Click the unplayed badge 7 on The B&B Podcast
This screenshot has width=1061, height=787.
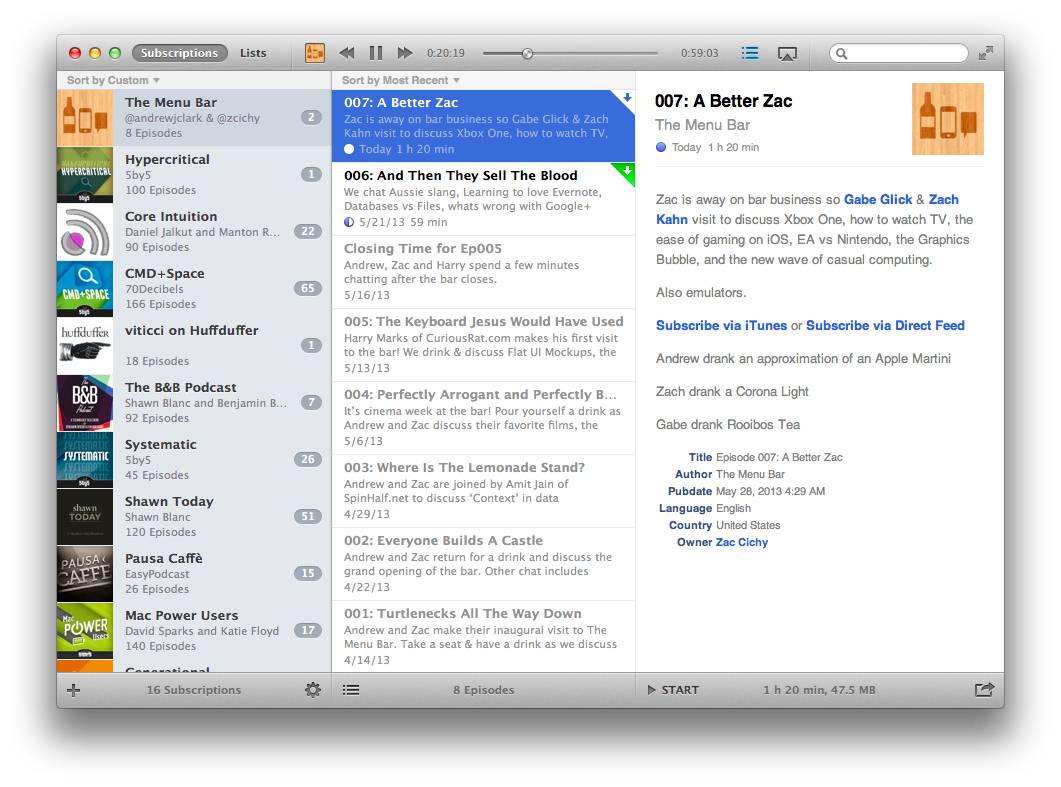[311, 402]
